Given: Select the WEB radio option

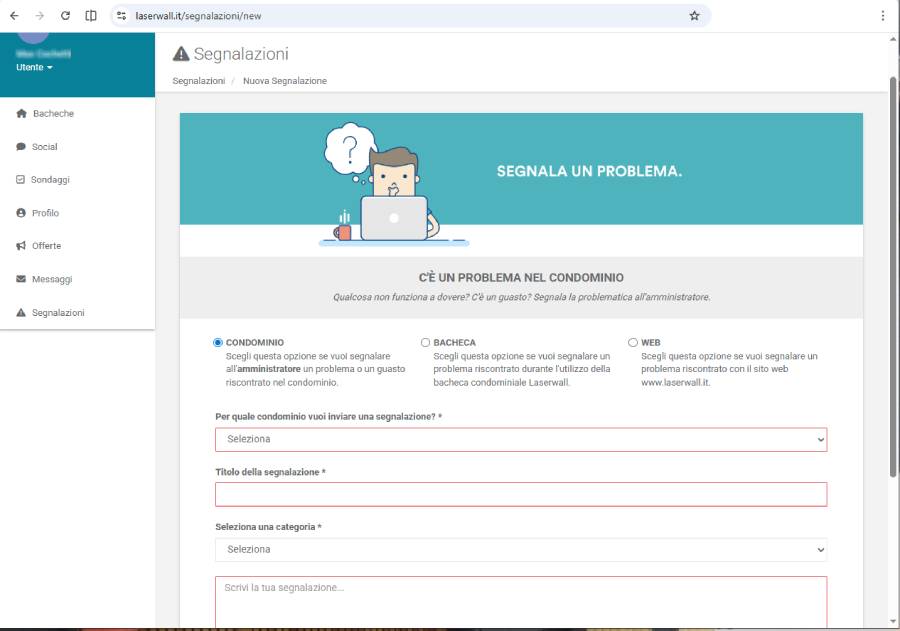Looking at the screenshot, I should pos(633,342).
